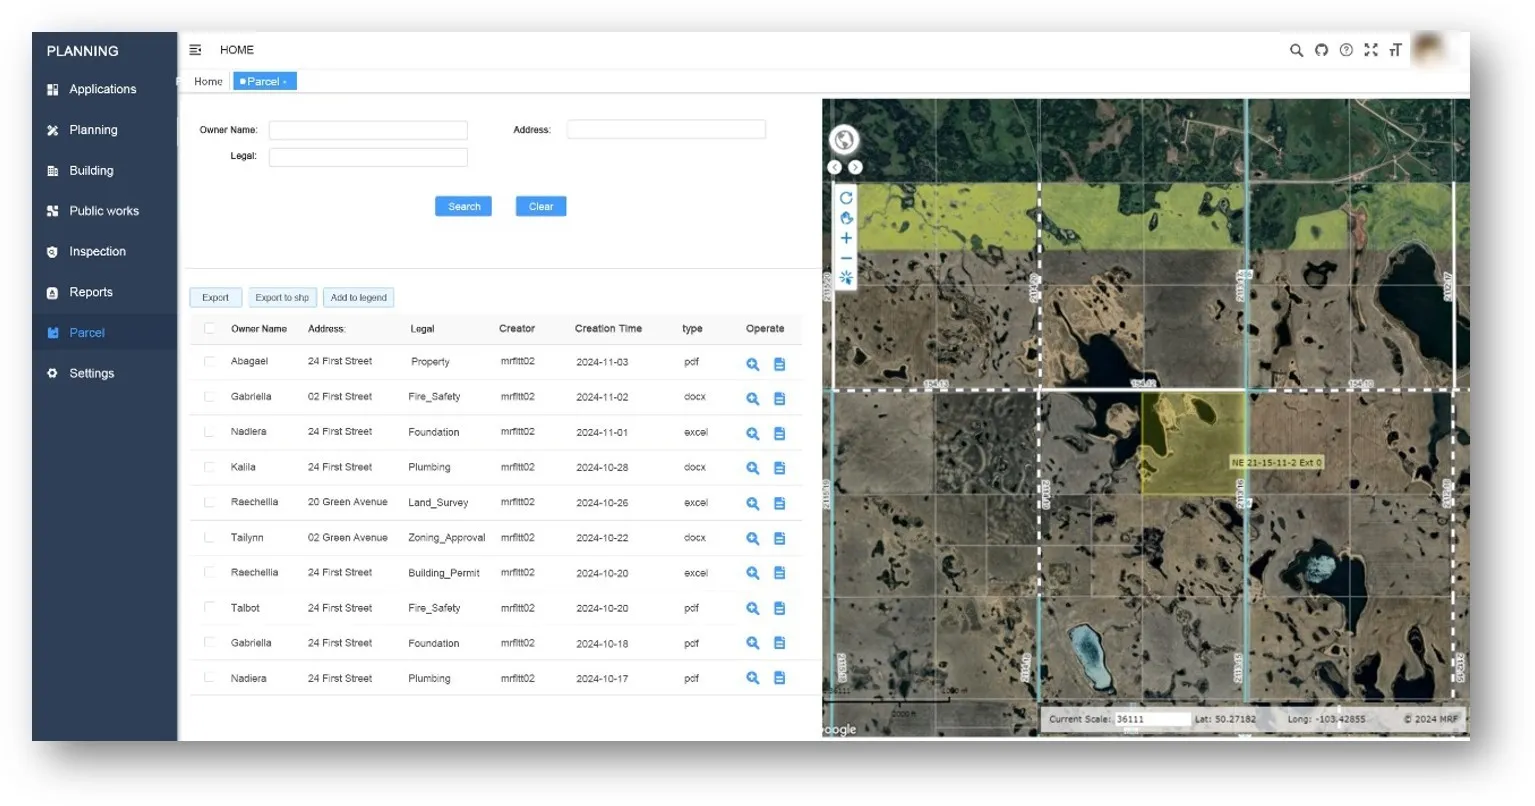Tick the select-all checkbox in table header

click(209, 328)
